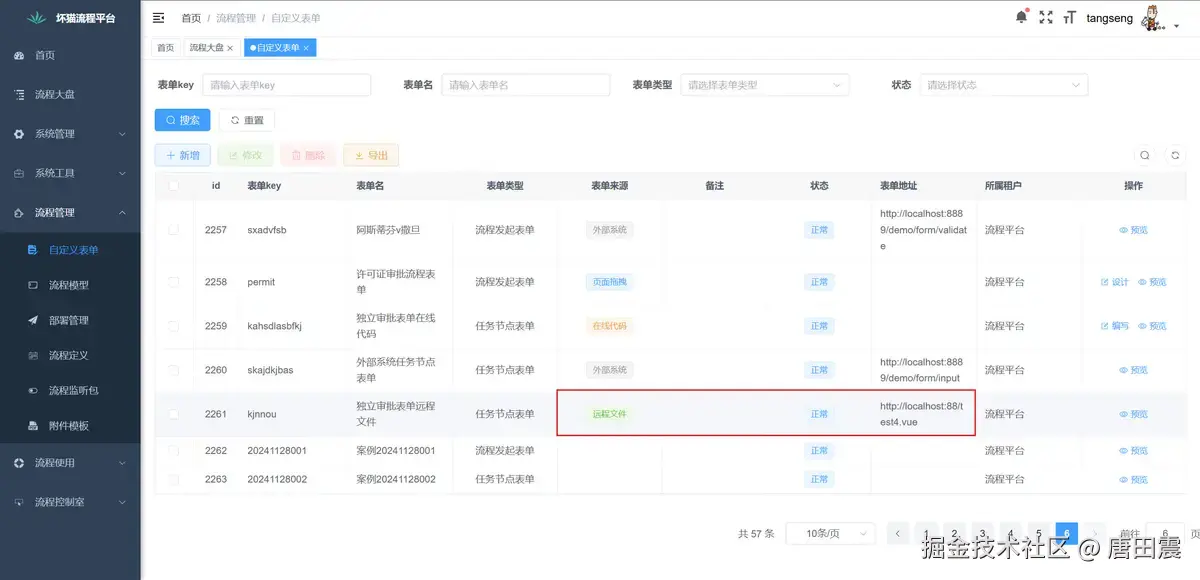
Task: Close the 流程大盘 tab
Action: (230, 48)
